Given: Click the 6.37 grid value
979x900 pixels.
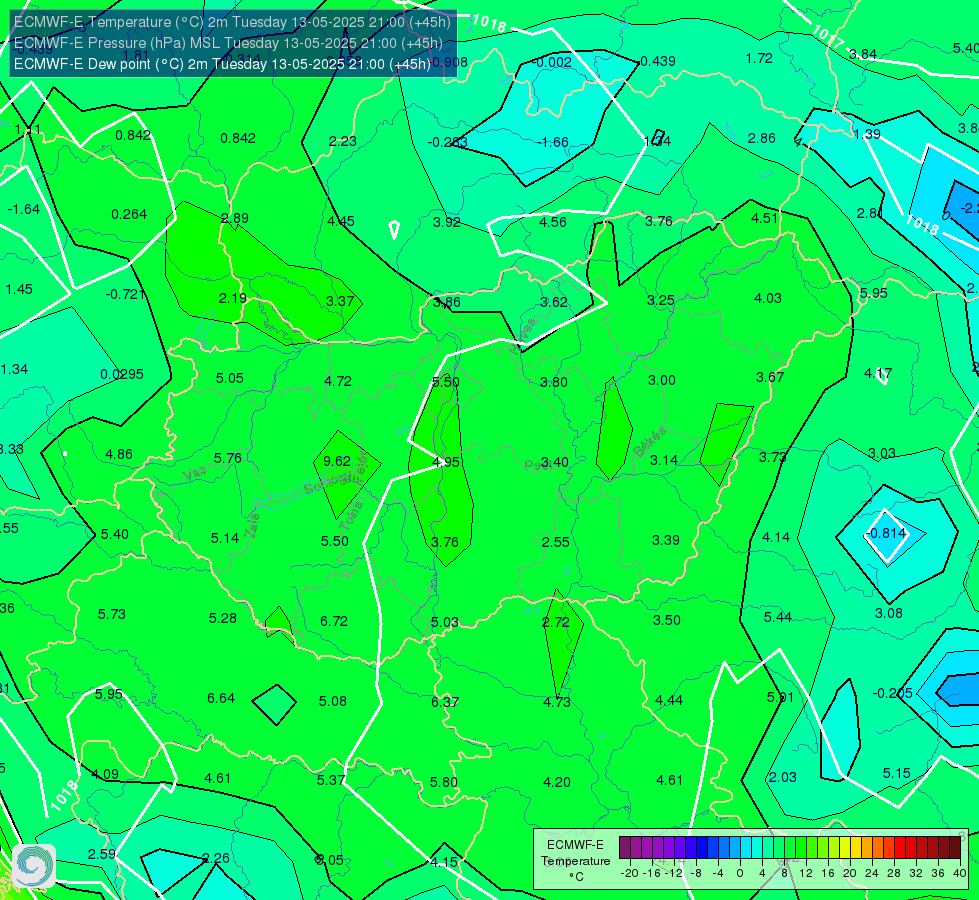Looking at the screenshot, I should point(445,703).
